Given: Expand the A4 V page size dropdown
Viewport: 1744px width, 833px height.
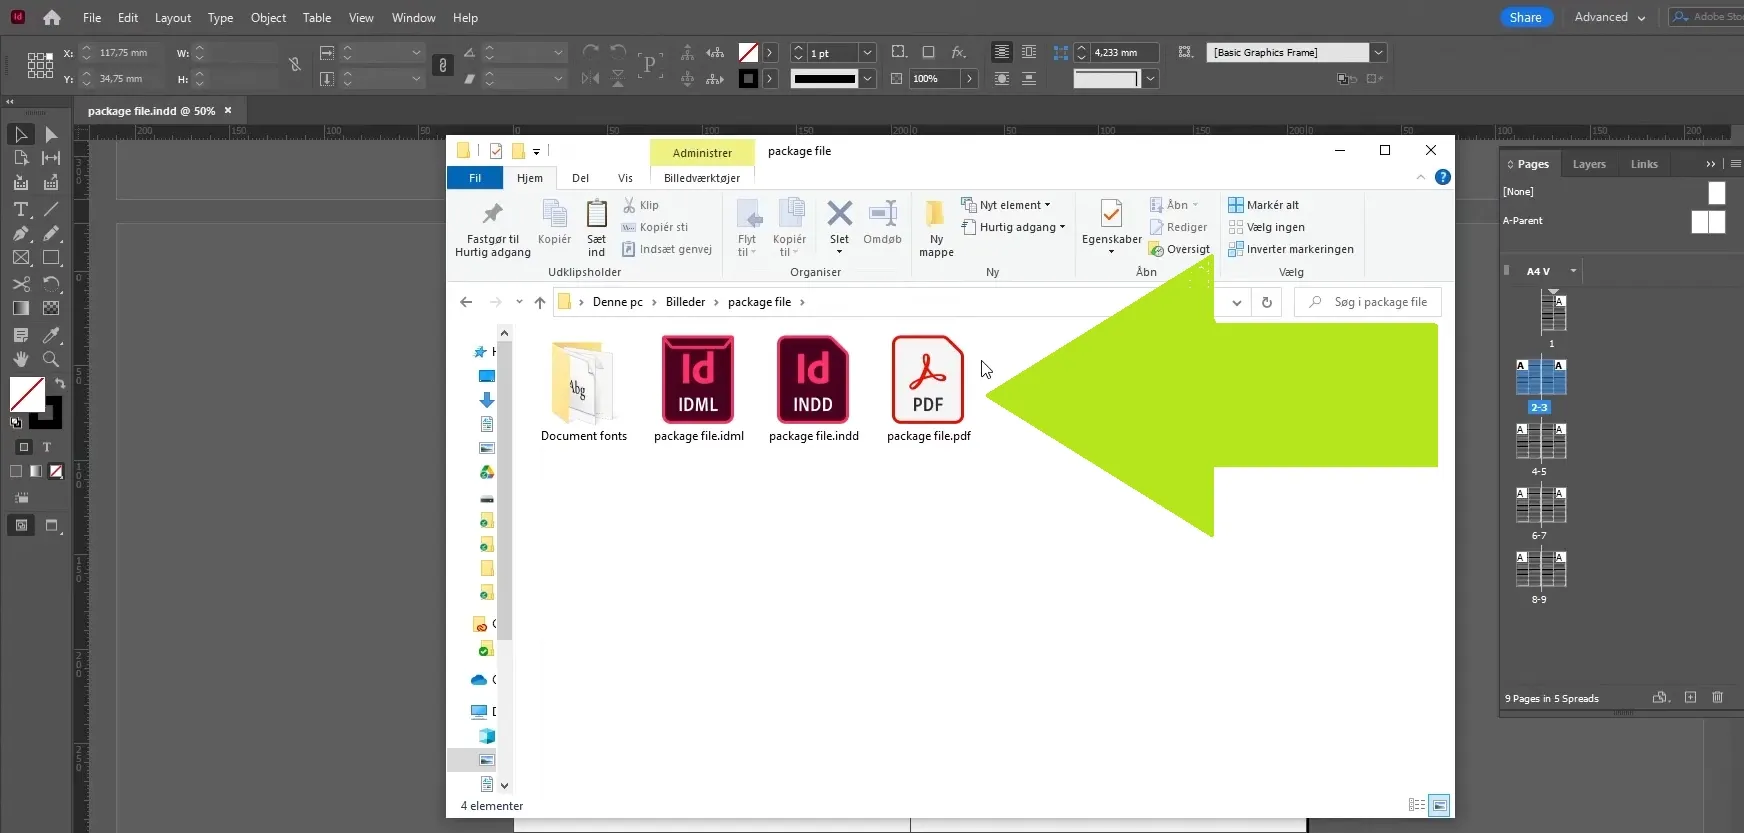Looking at the screenshot, I should pos(1573,271).
